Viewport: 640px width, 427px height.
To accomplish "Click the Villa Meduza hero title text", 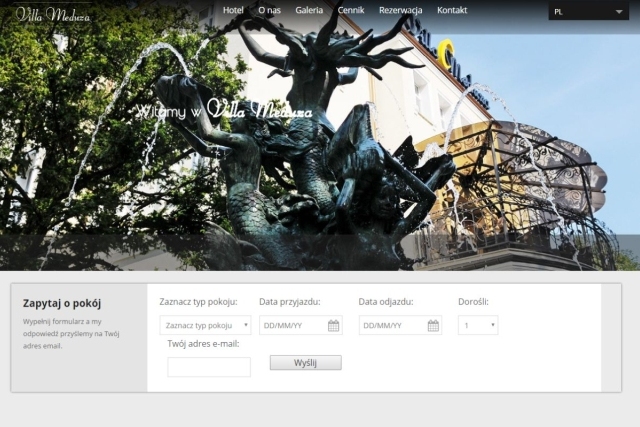I will pyautogui.click(x=260, y=109).
